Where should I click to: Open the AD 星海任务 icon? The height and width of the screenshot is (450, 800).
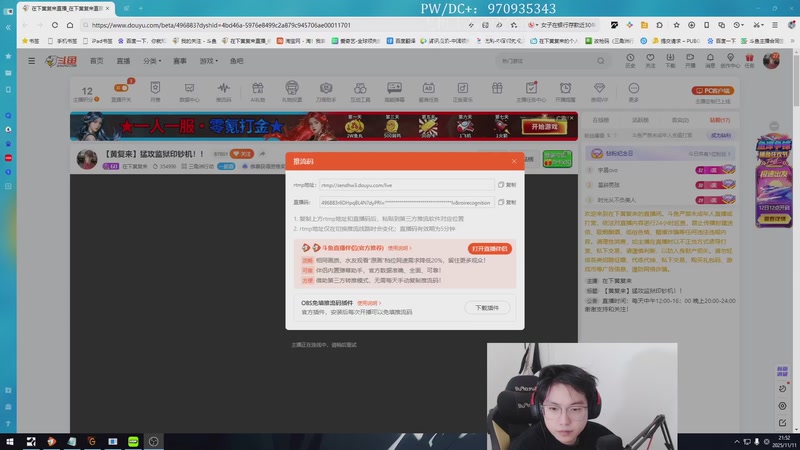[x=429, y=91]
